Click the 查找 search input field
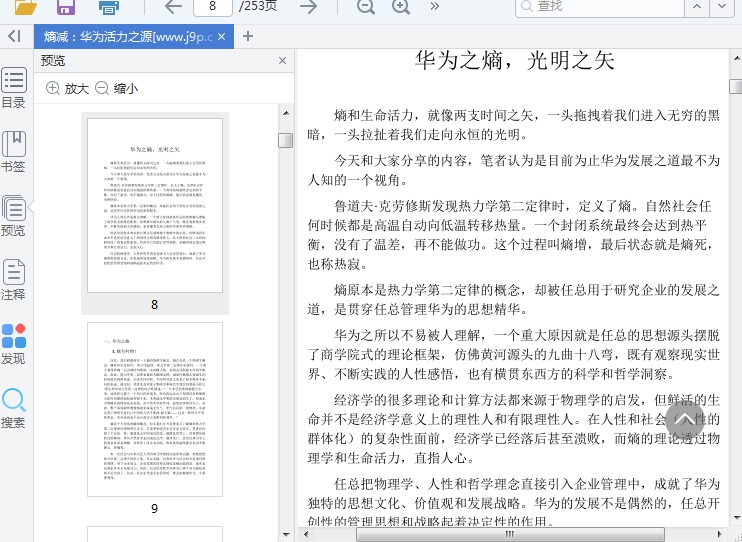Image resolution: width=742 pixels, height=542 pixels. click(600, 7)
